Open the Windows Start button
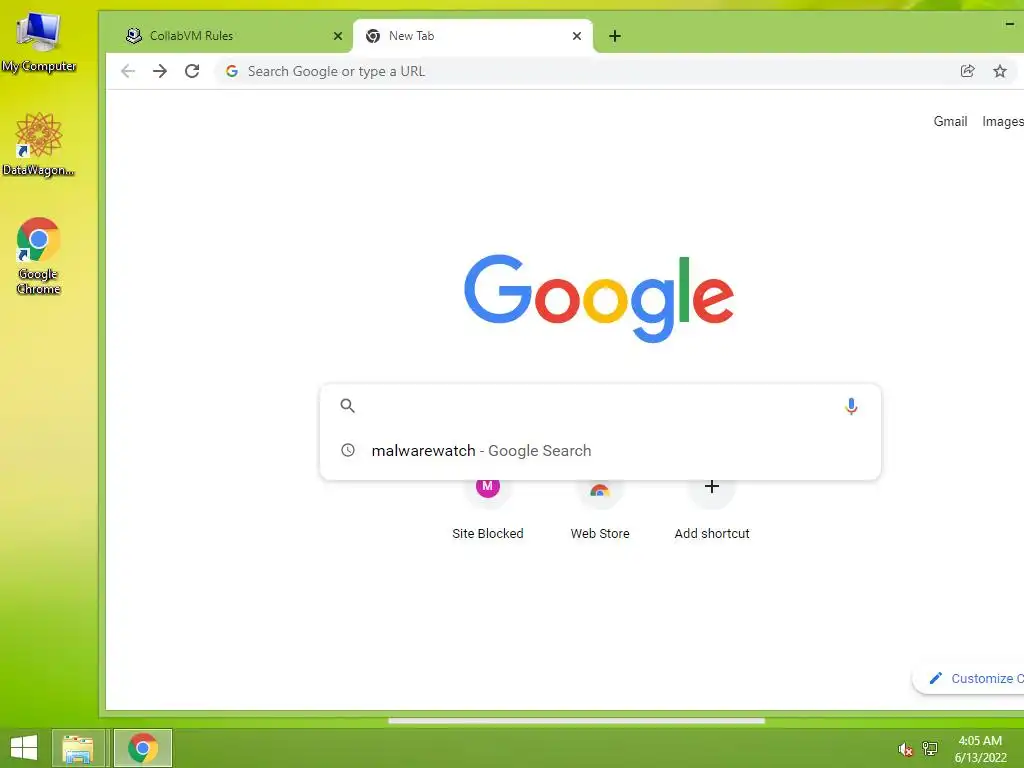This screenshot has width=1024, height=768. click(24, 748)
